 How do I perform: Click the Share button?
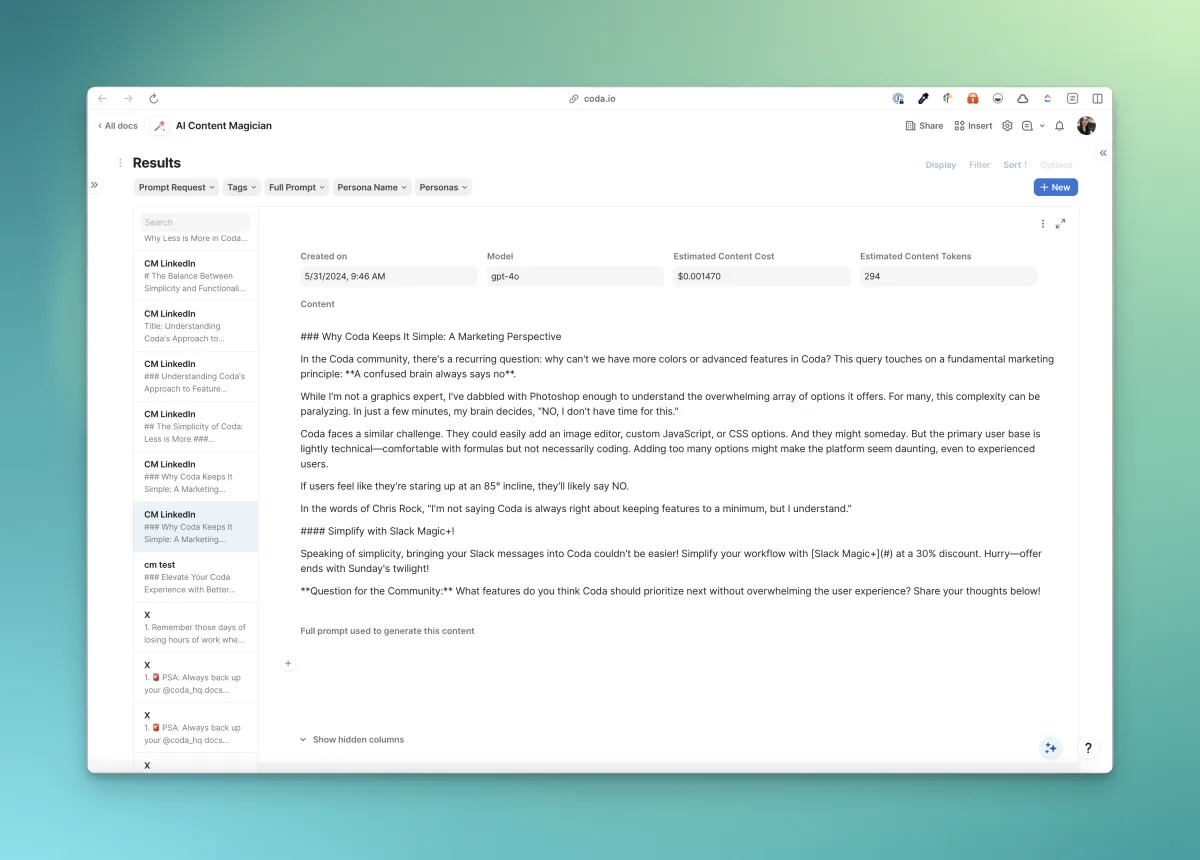(924, 126)
